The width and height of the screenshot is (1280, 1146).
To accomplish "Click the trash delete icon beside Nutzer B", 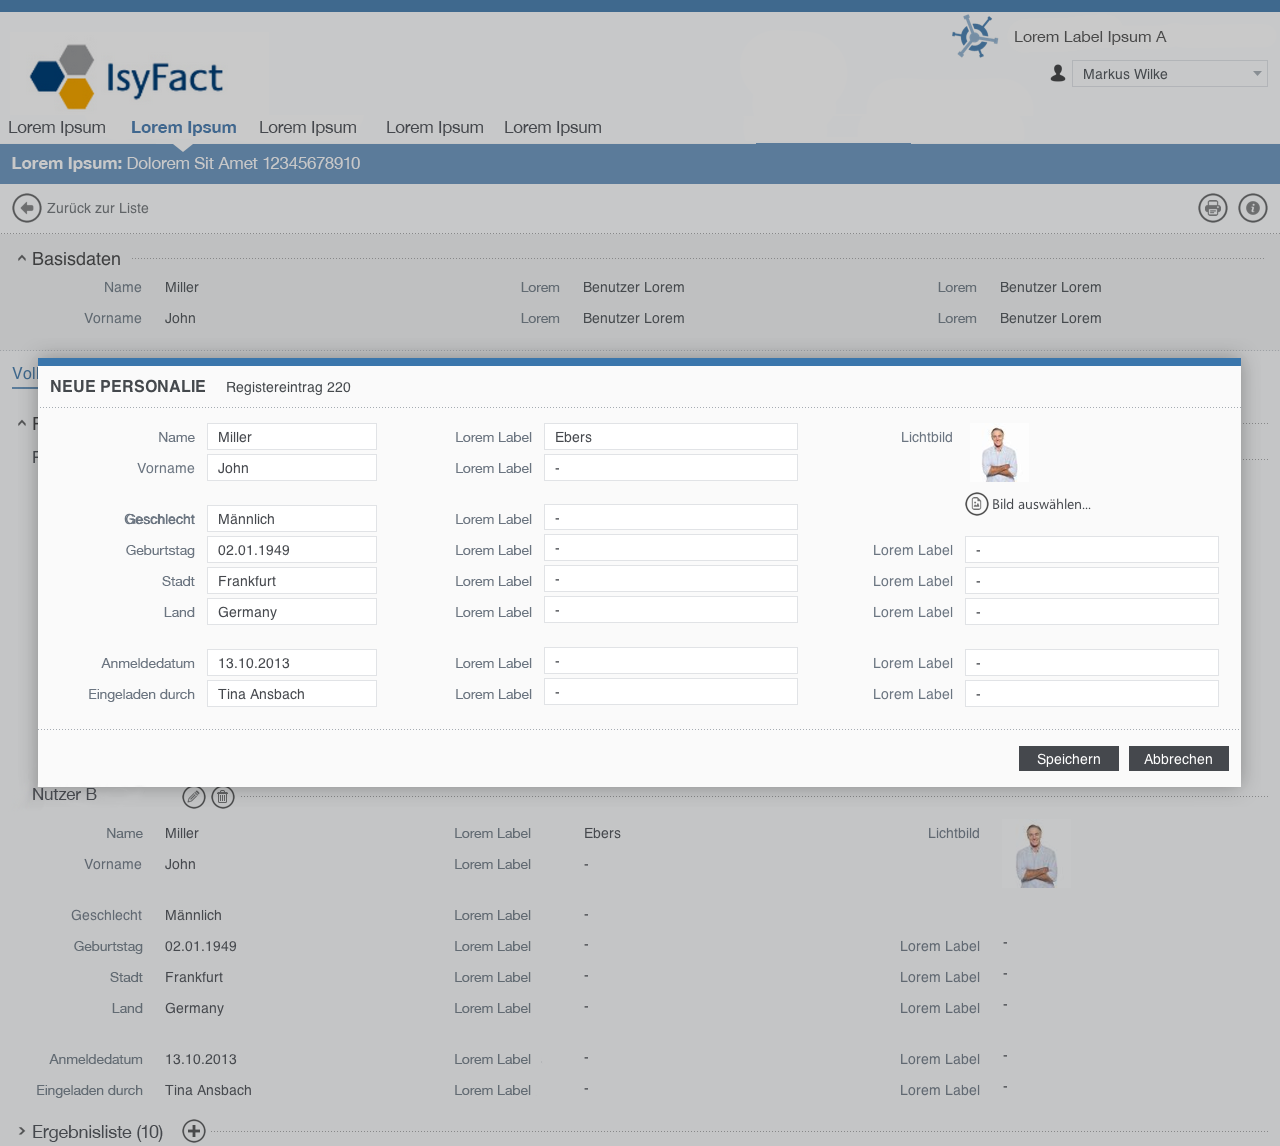I will tap(223, 797).
